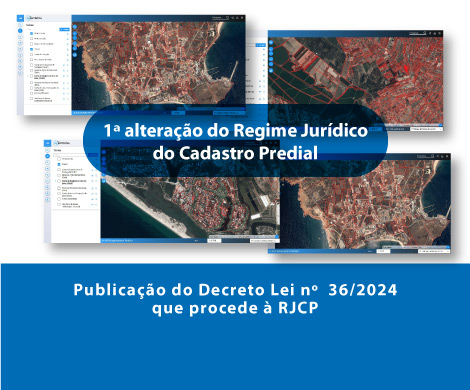Open the hamburger menu in the bottom-left map window
470x390 pixels.
pyautogui.click(x=47, y=143)
